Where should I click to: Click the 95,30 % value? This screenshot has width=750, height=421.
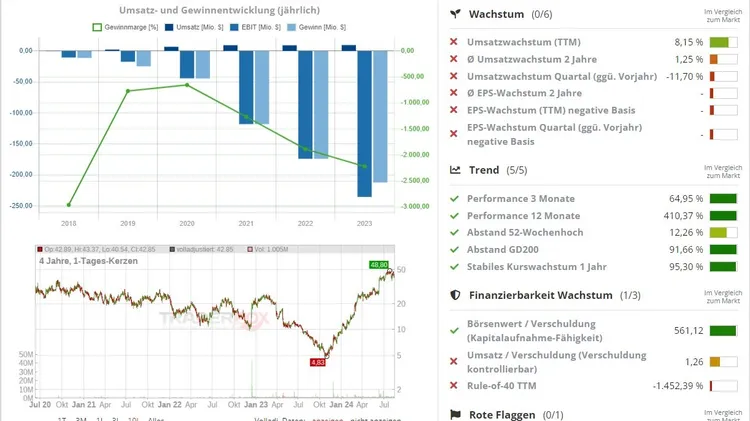tap(686, 266)
